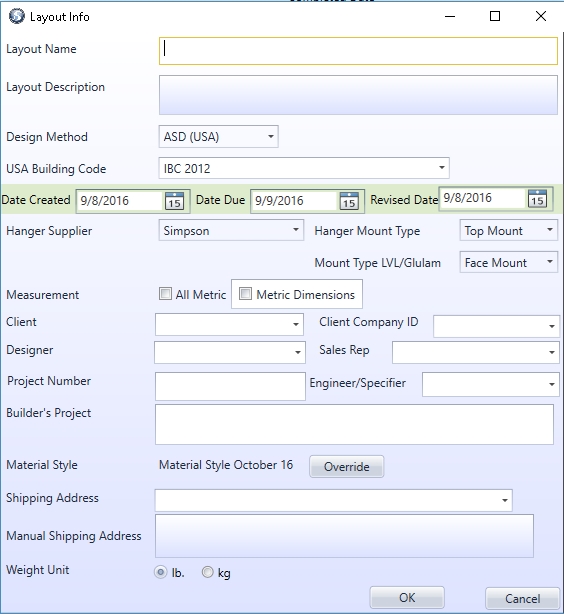This screenshot has height=614, width=564.
Task: Select the lb. weight unit
Action: [161, 572]
